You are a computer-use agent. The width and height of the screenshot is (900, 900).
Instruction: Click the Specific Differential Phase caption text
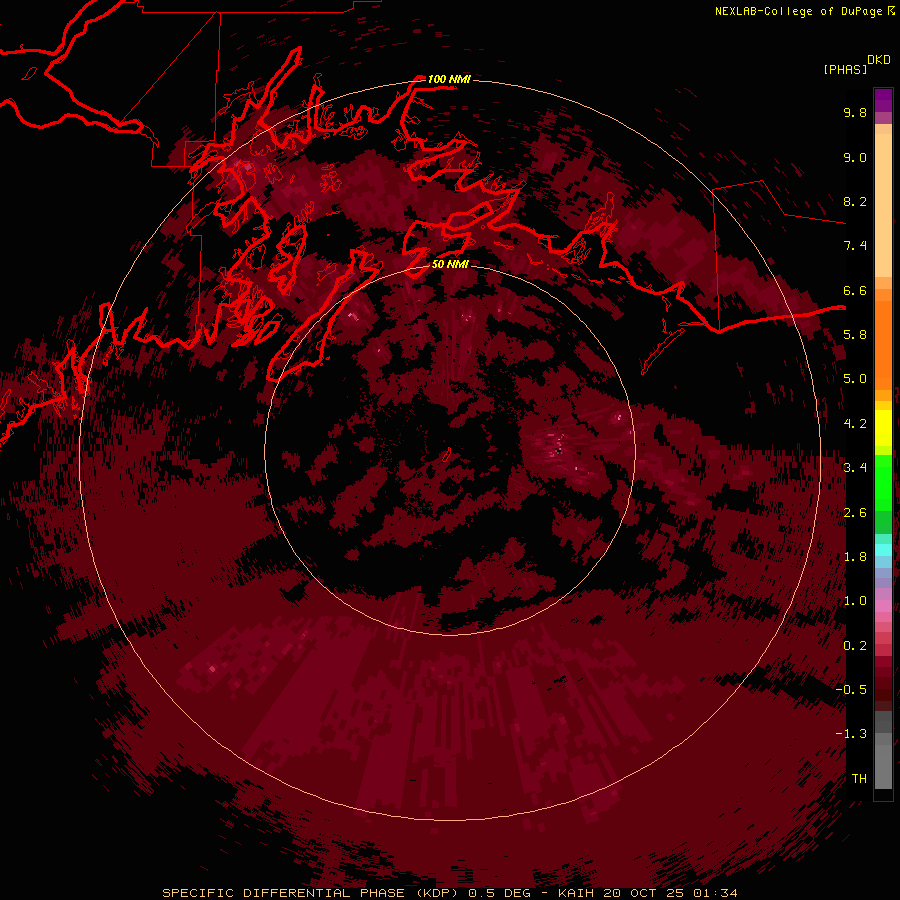click(449, 893)
